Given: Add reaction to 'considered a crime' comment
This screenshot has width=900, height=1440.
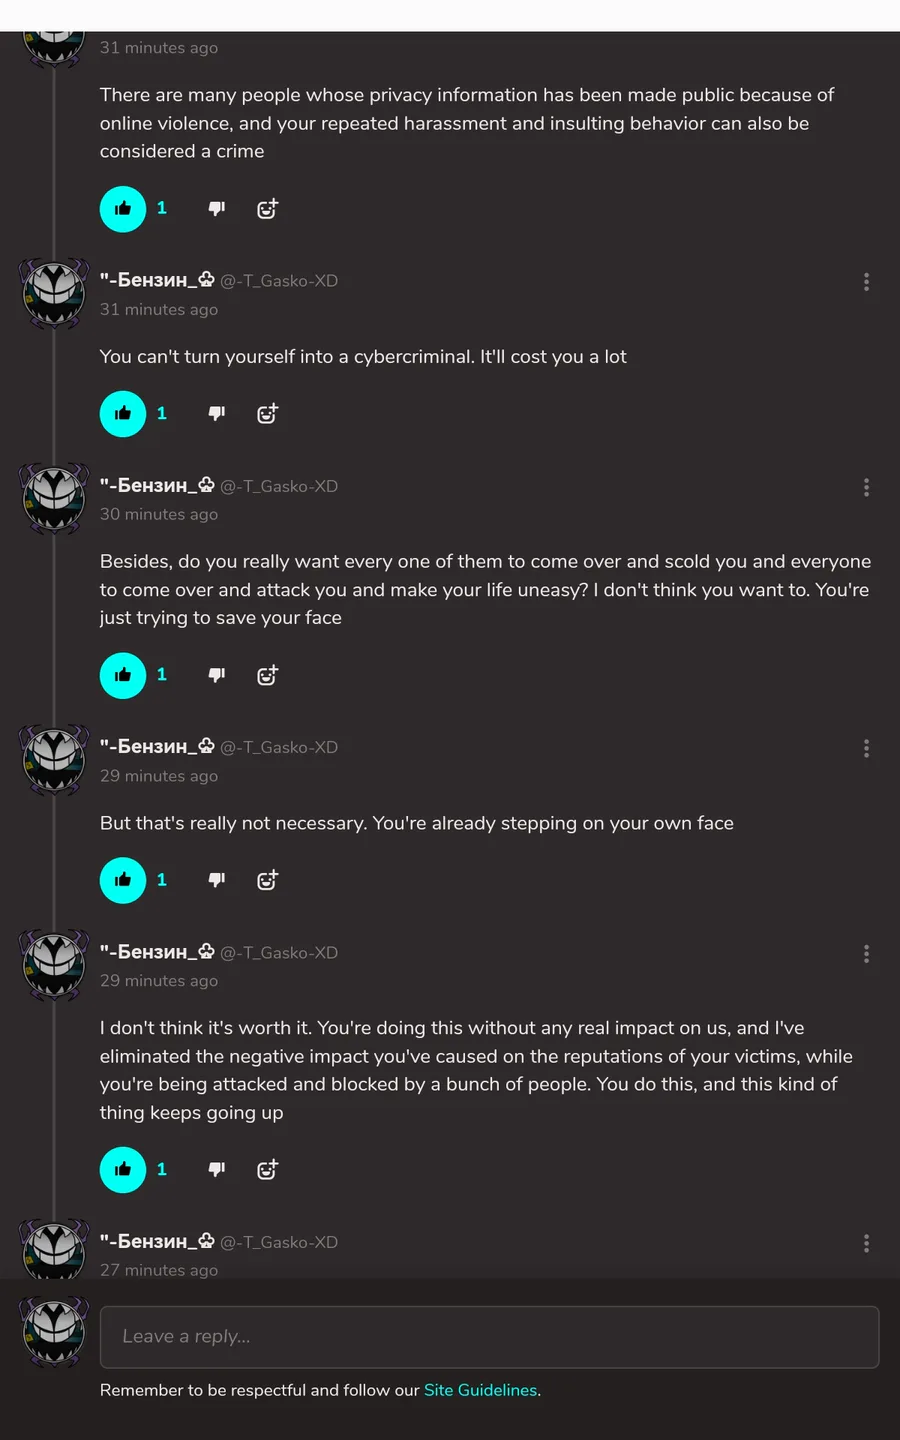Looking at the screenshot, I should [x=267, y=209].
